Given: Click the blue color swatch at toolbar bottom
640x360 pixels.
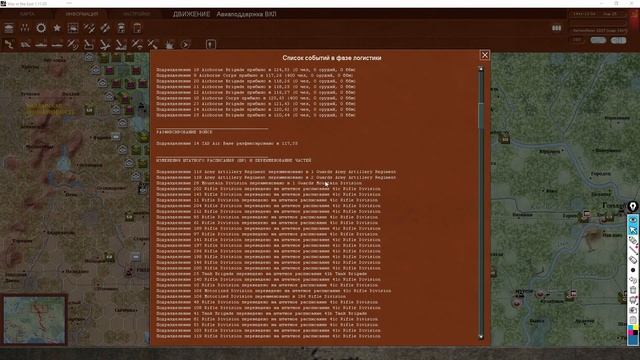Looking at the screenshot, I should (633, 340).
